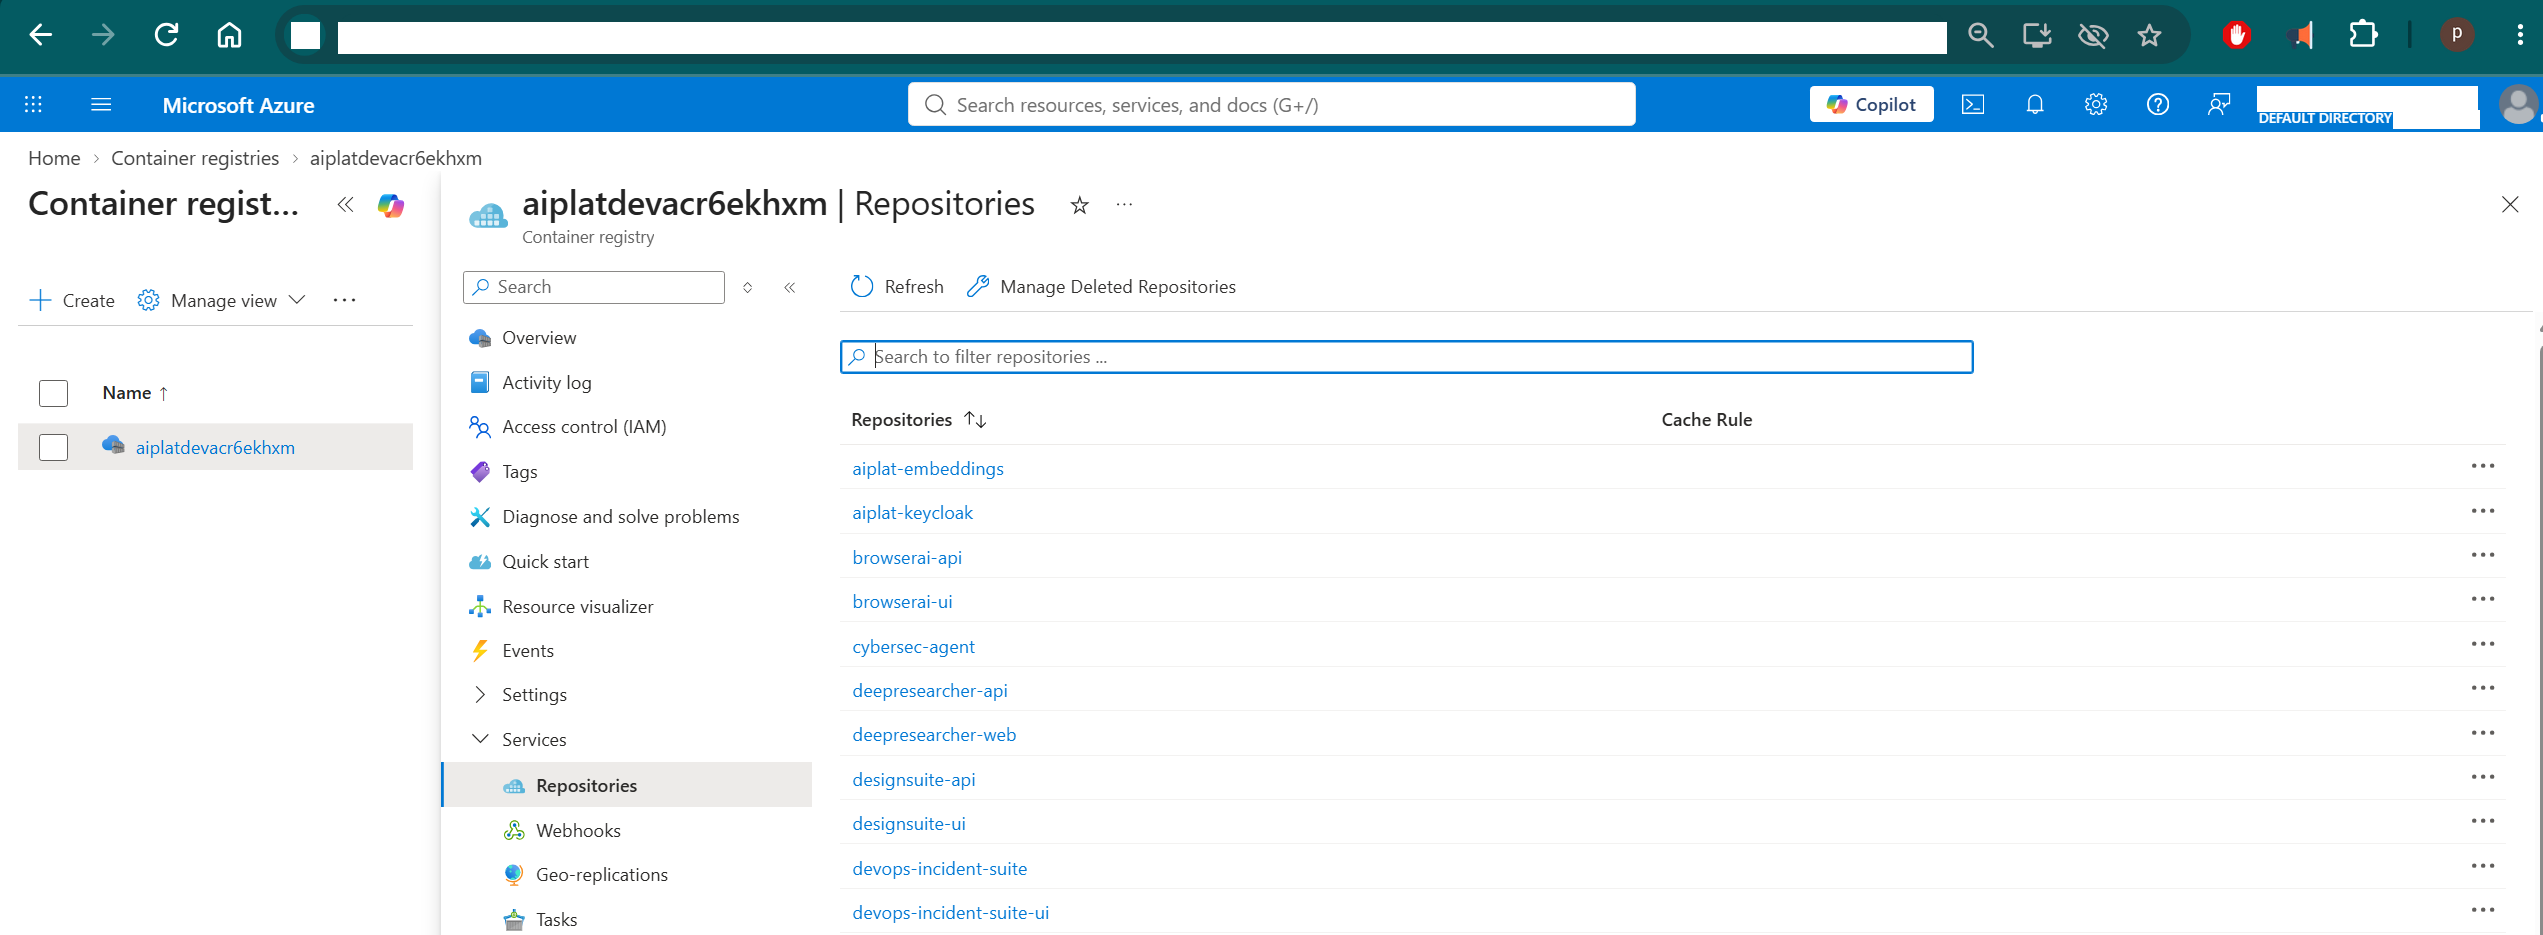Click the Refresh button
2543x935 pixels.
897,287
